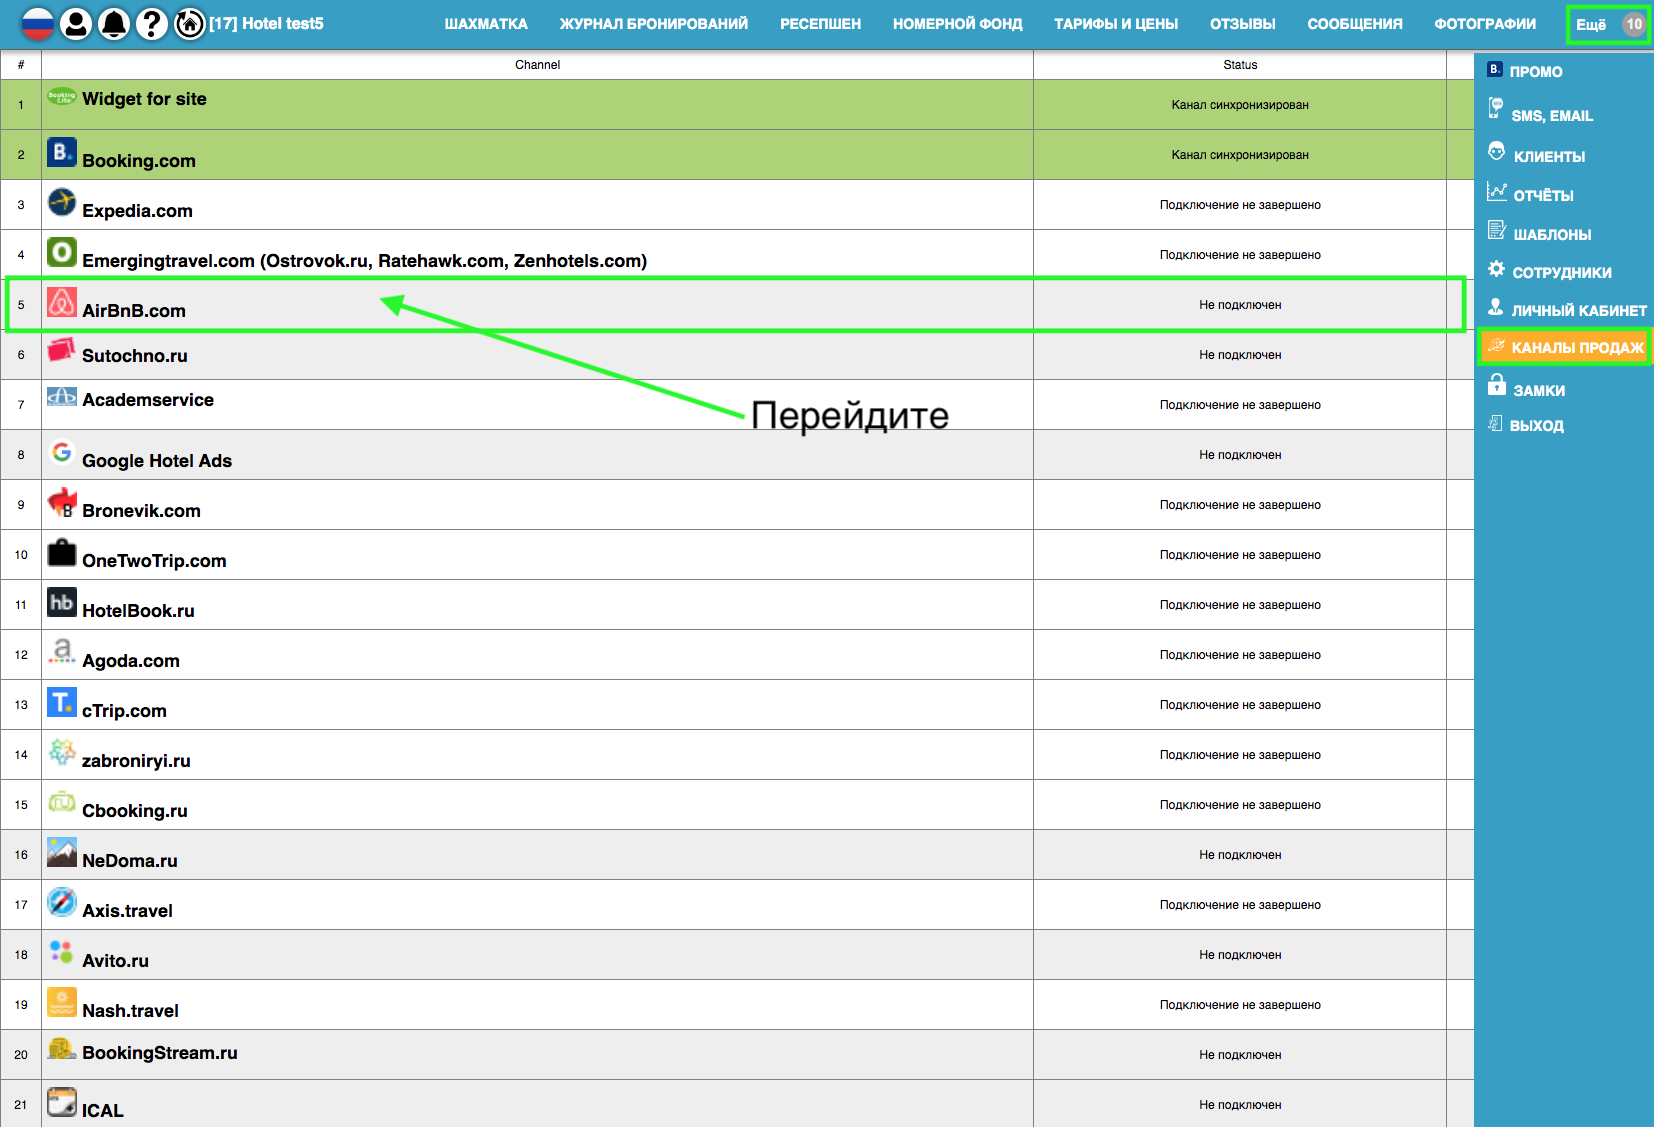Image resolution: width=1654 pixels, height=1127 pixels.
Task: Expand the Ещё more menu
Action: coord(1592,25)
